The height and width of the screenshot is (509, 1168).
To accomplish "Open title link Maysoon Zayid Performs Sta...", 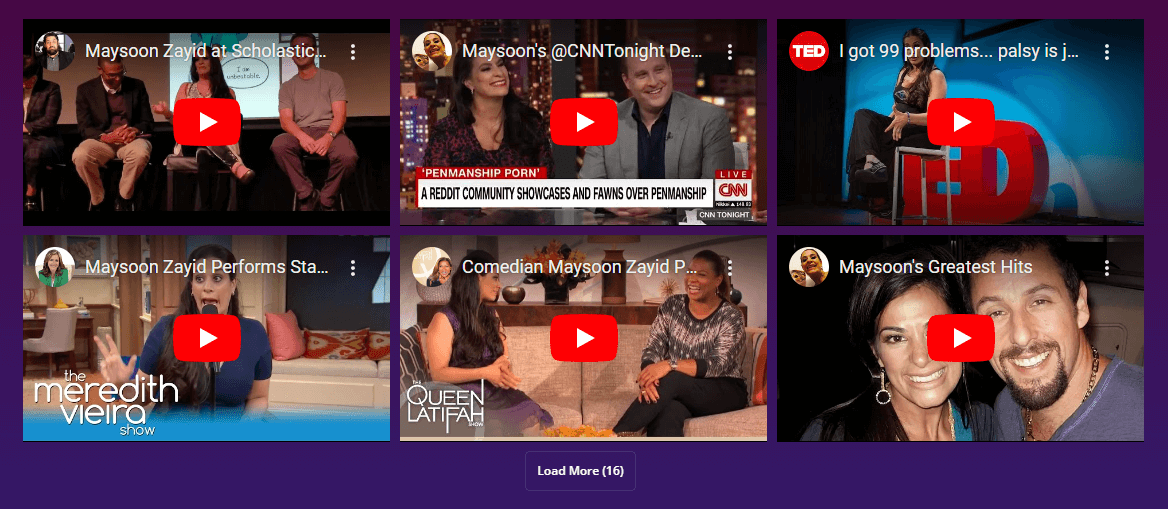I will (x=206, y=268).
